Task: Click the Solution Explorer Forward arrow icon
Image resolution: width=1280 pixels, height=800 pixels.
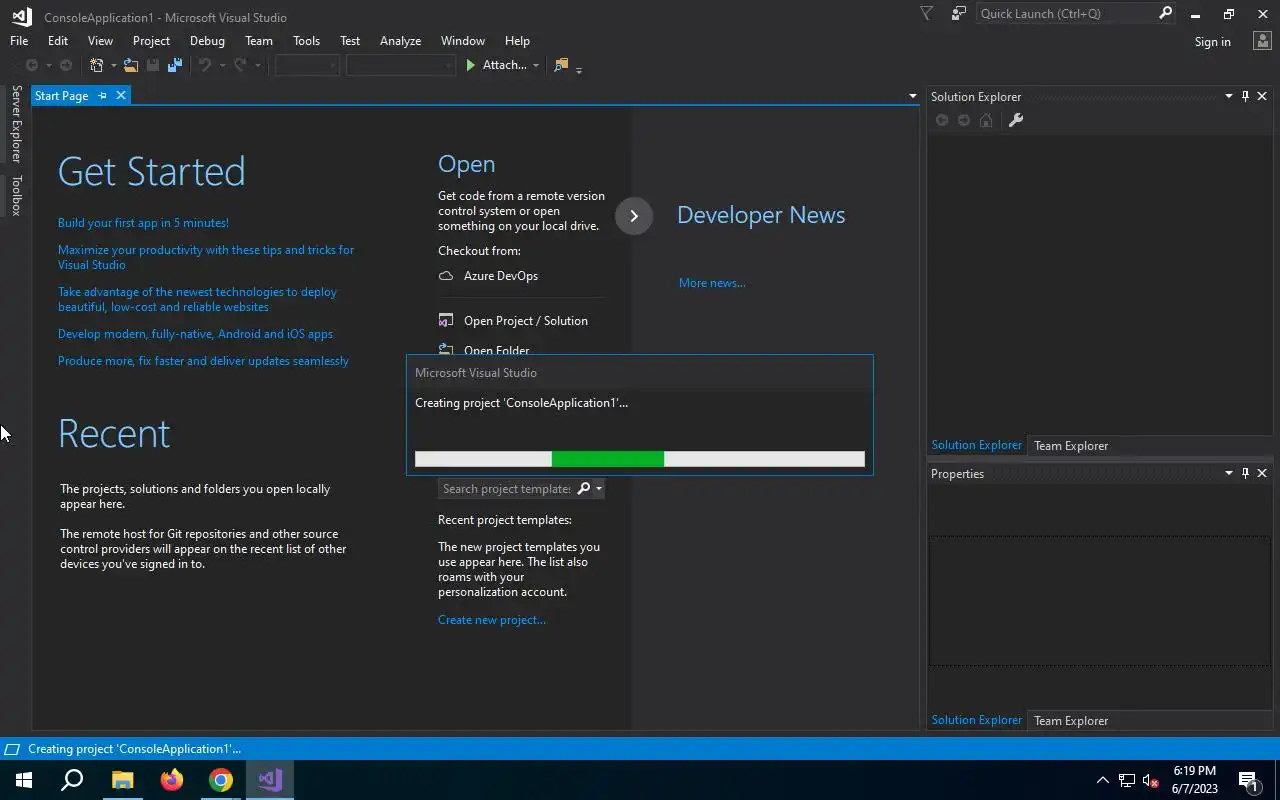Action: (x=964, y=120)
